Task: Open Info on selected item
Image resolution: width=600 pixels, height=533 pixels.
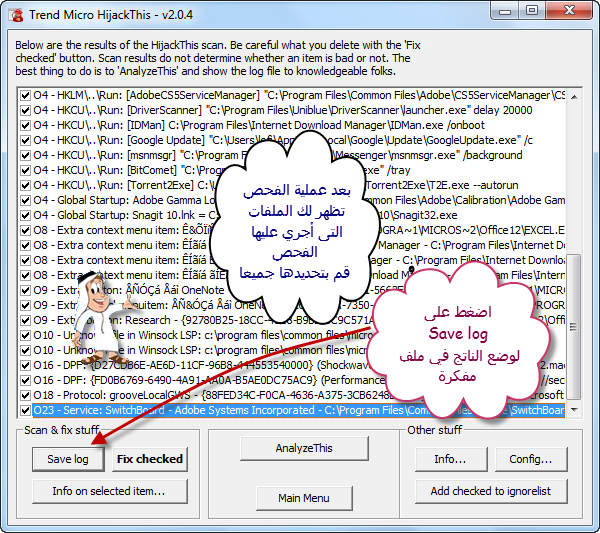Action: click(x=110, y=491)
